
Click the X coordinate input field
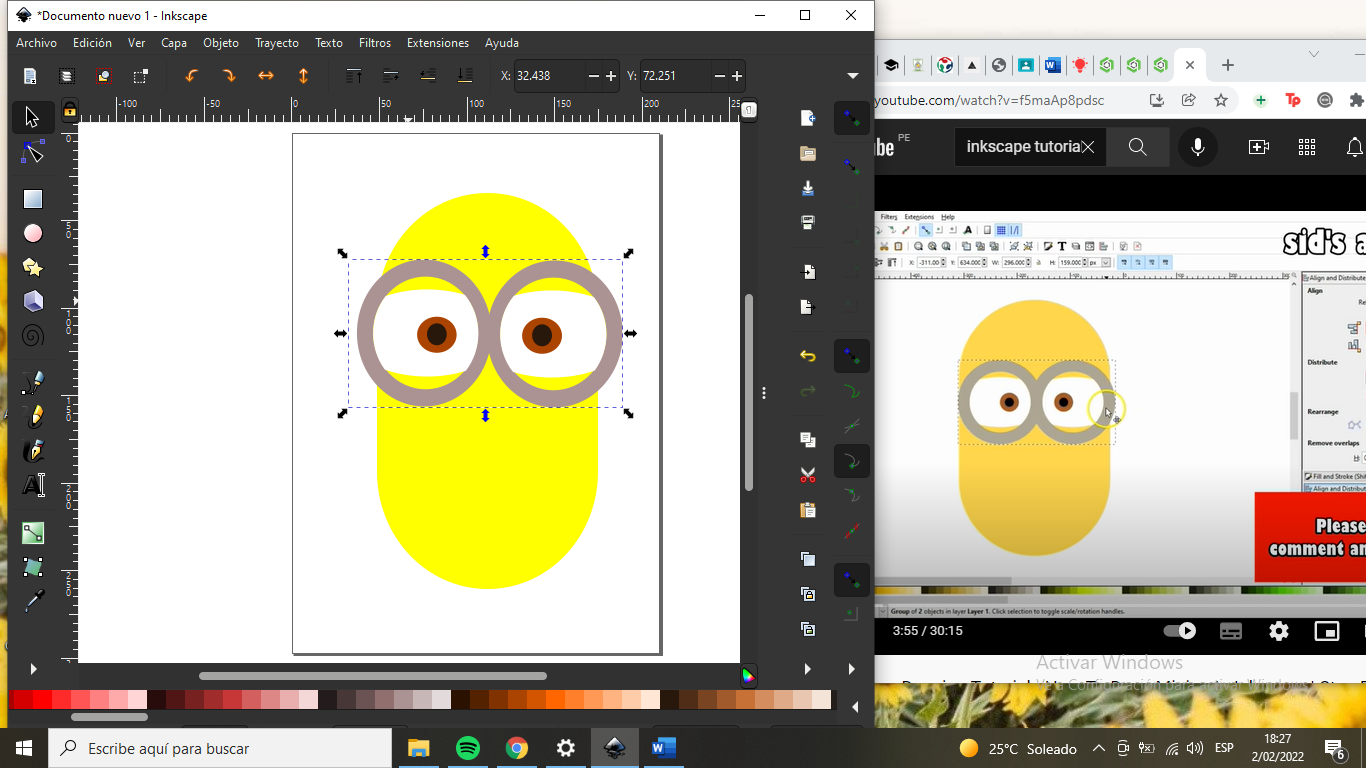point(548,76)
